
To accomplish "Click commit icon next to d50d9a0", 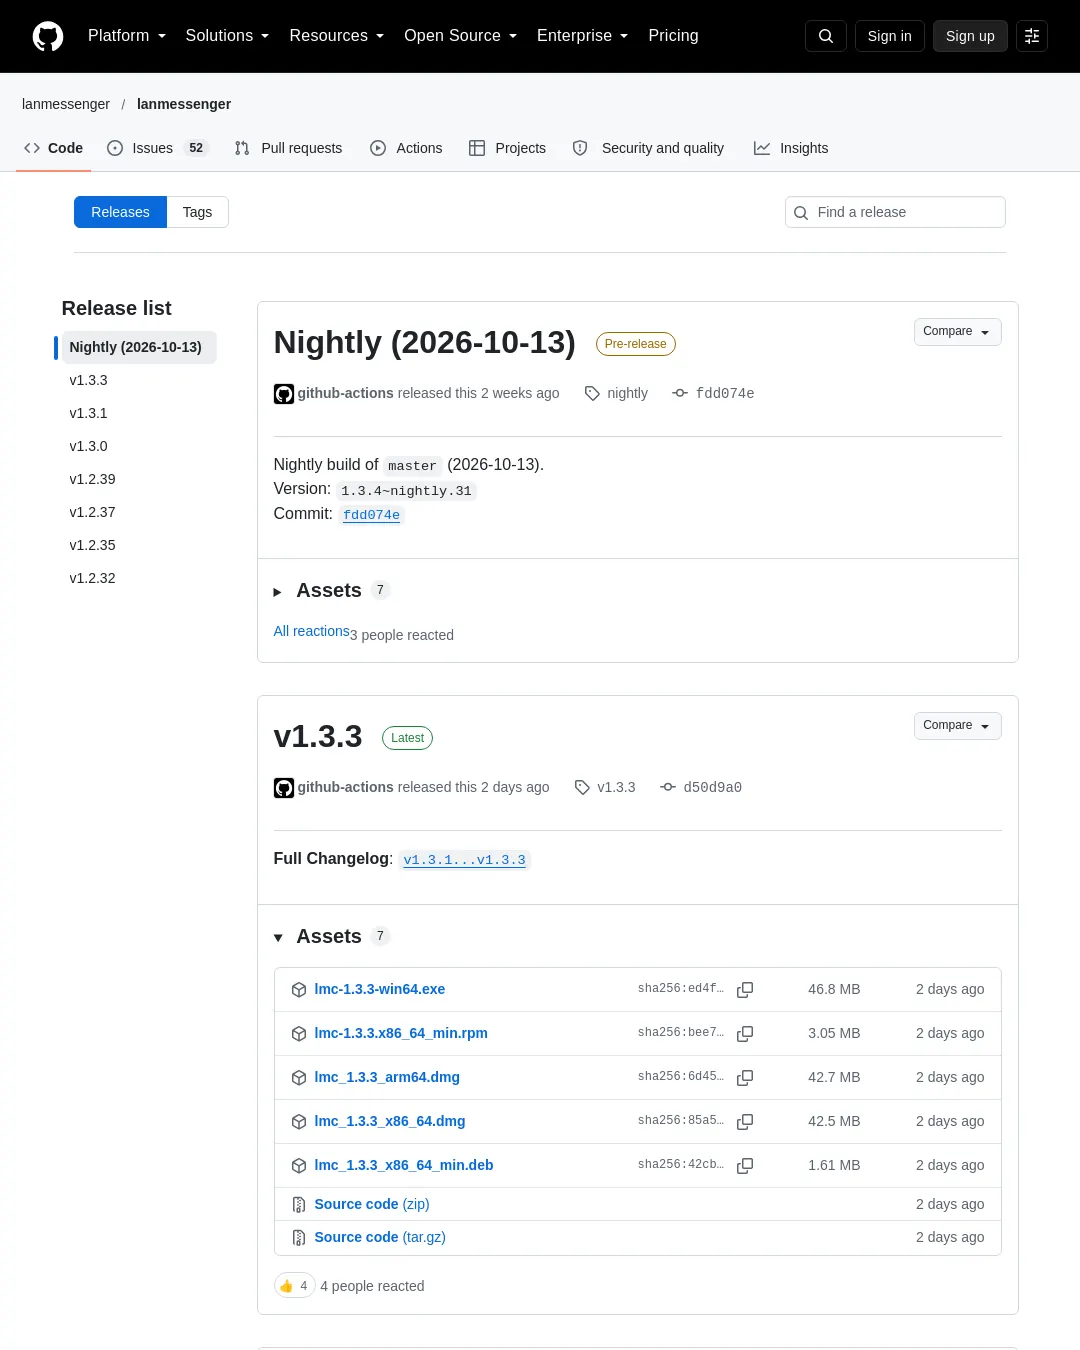I will (x=668, y=787).
